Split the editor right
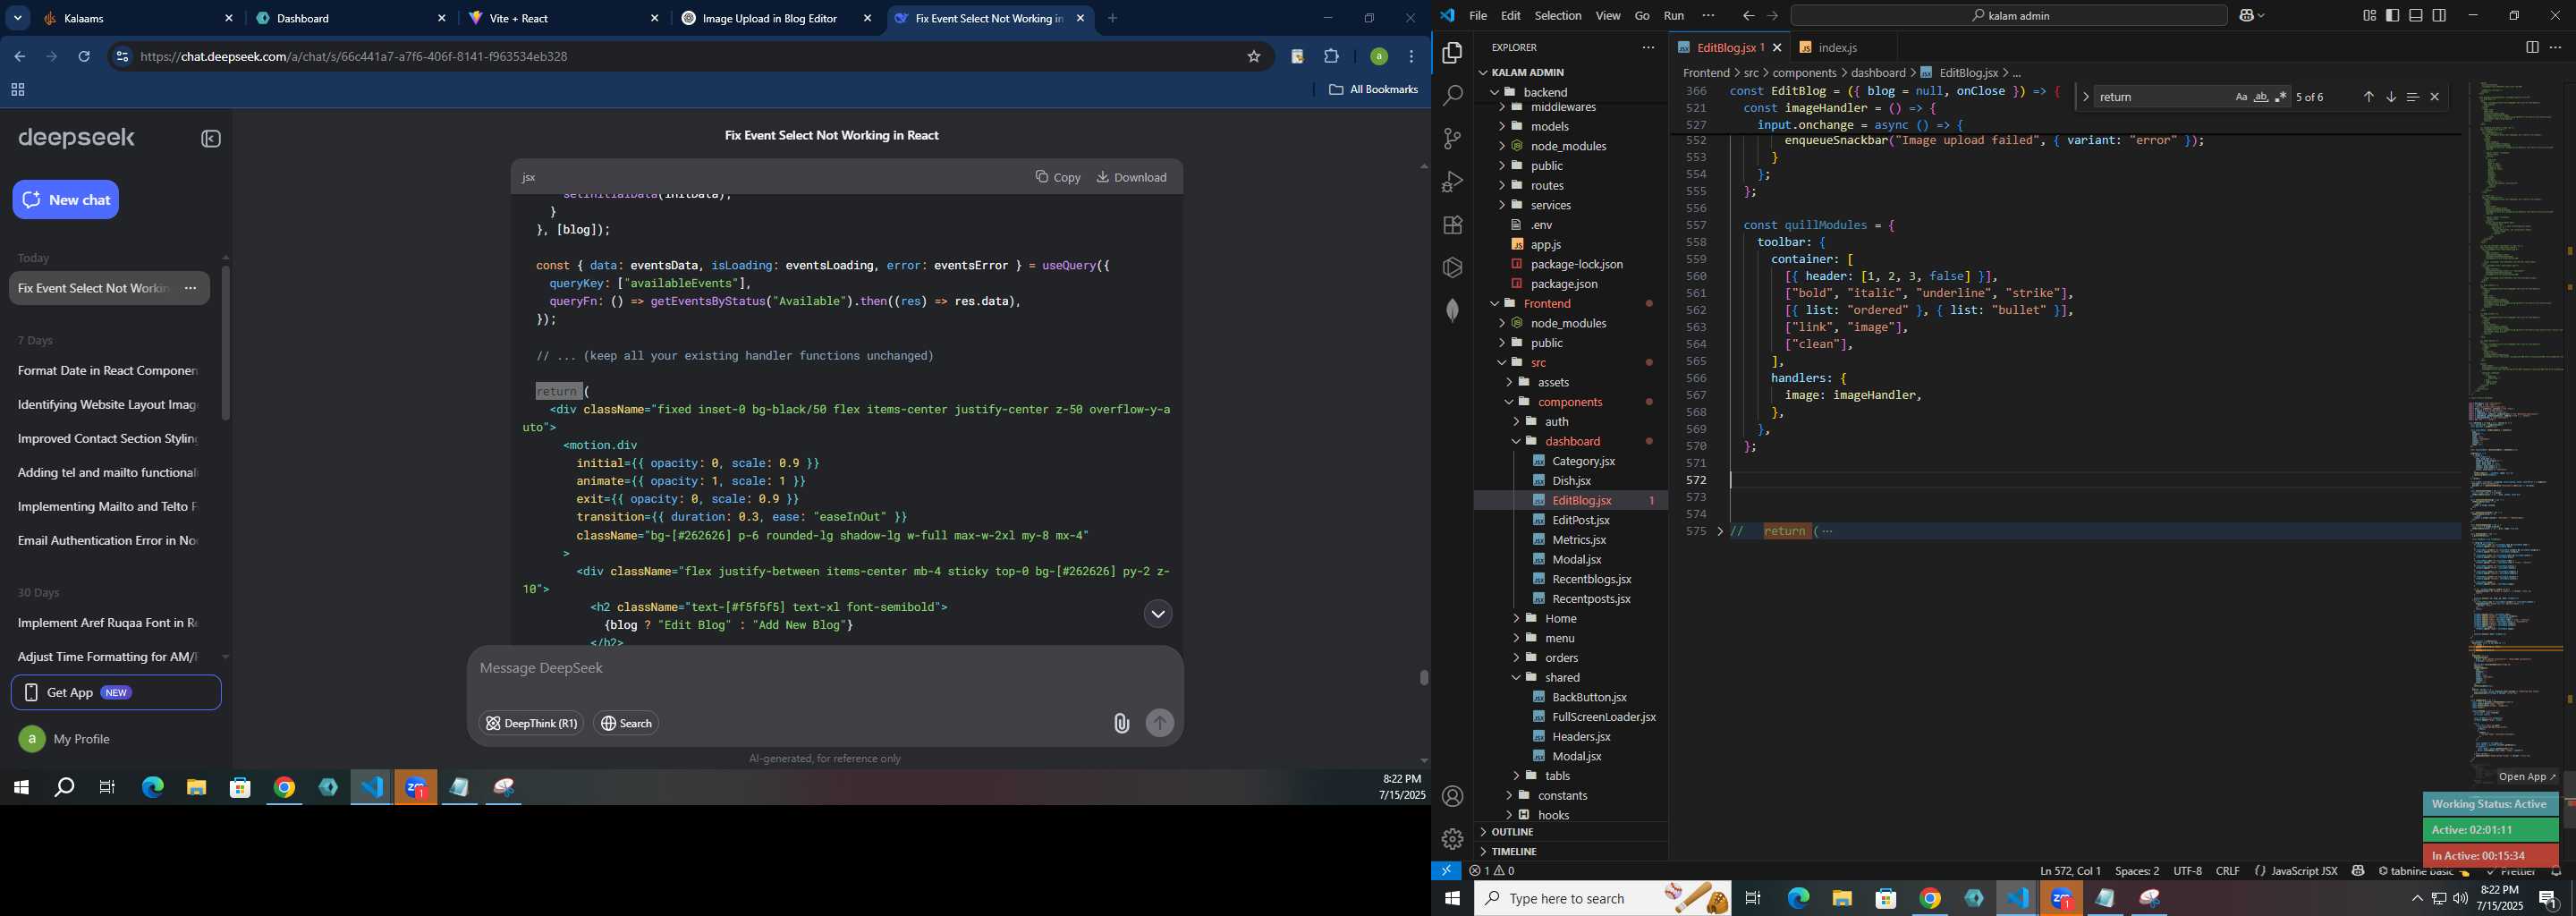Viewport: 2576px width, 916px height. 2532,47
